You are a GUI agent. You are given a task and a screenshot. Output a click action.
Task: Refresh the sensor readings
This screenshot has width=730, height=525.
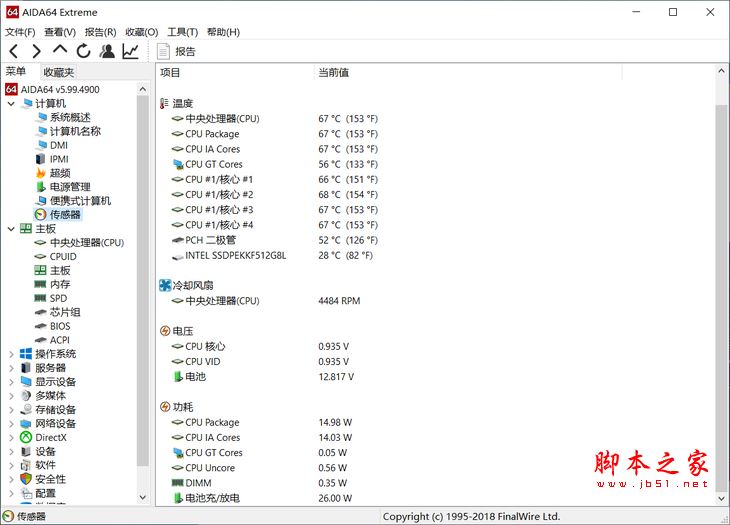pos(84,51)
